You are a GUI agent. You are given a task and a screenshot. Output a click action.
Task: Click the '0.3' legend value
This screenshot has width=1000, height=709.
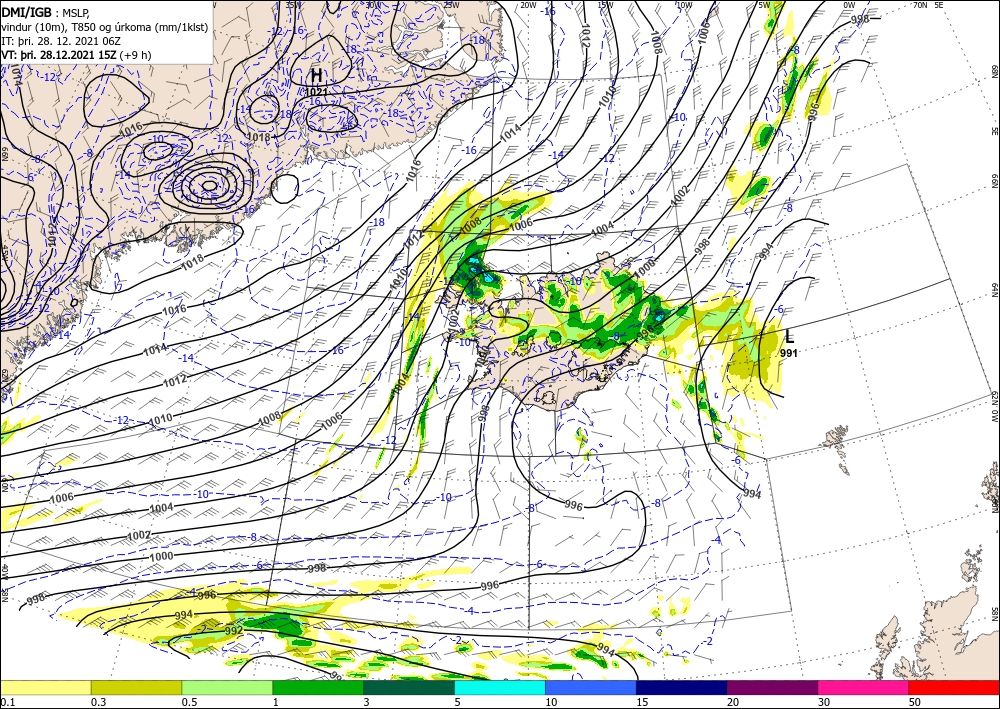coord(98,702)
